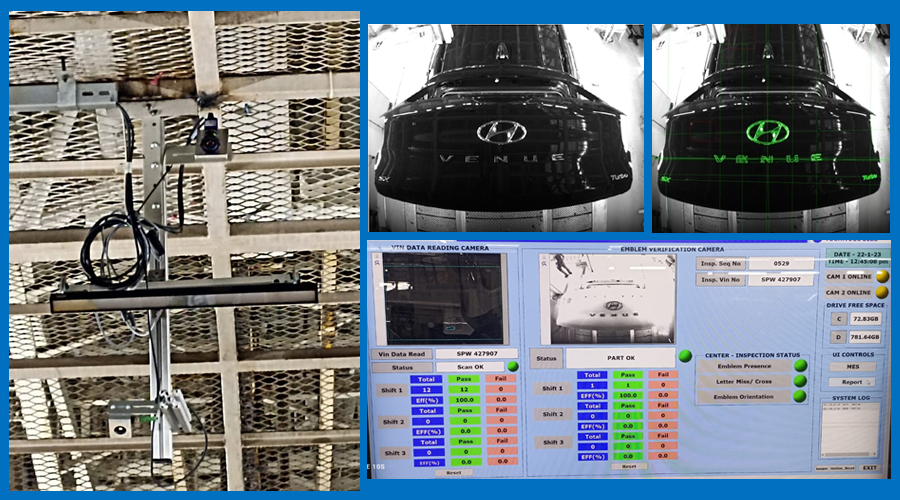The image size is (900, 500).
Task: Click the green Scan OK status lamp
Action: tap(513, 366)
